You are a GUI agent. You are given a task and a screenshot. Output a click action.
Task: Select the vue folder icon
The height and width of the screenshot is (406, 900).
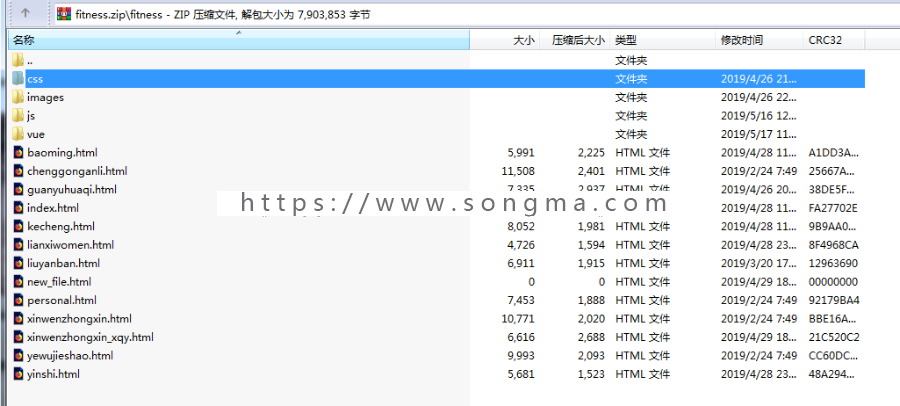coord(18,134)
